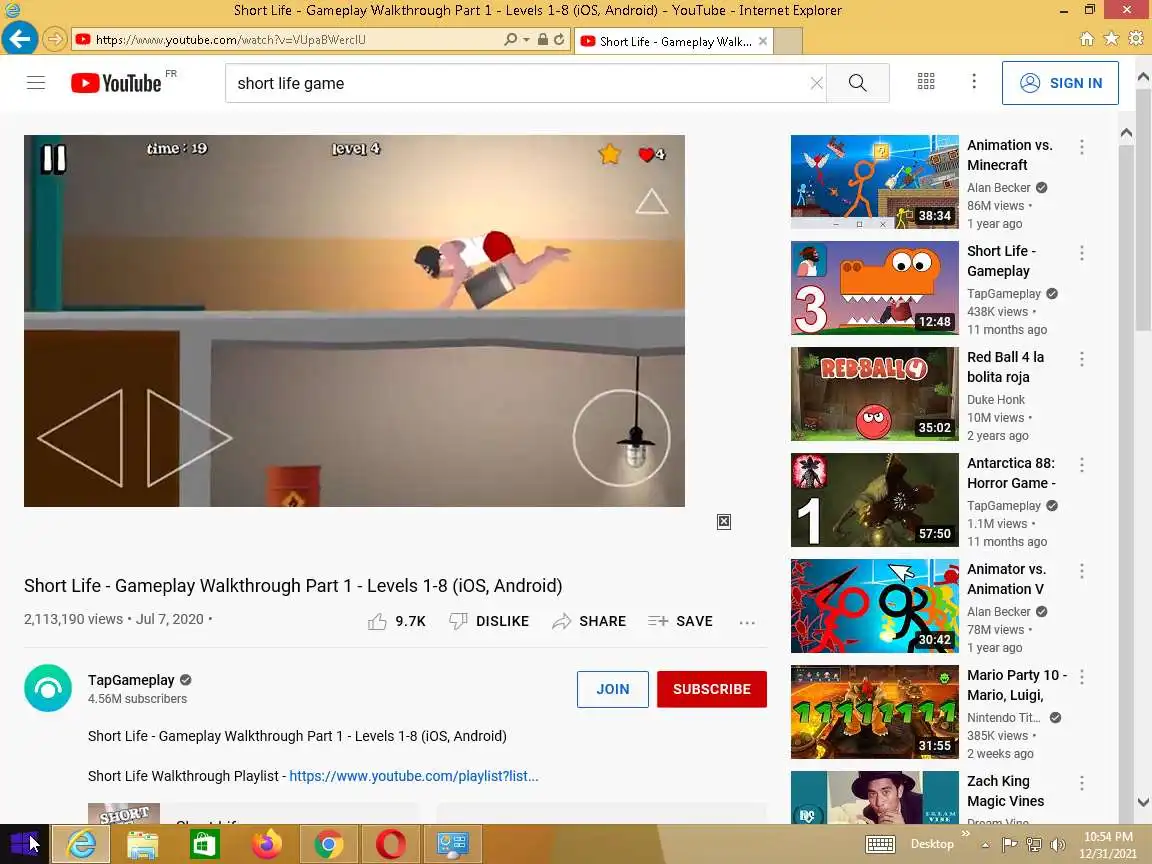
Task: Open the YouTube apps grid
Action: [926, 82]
